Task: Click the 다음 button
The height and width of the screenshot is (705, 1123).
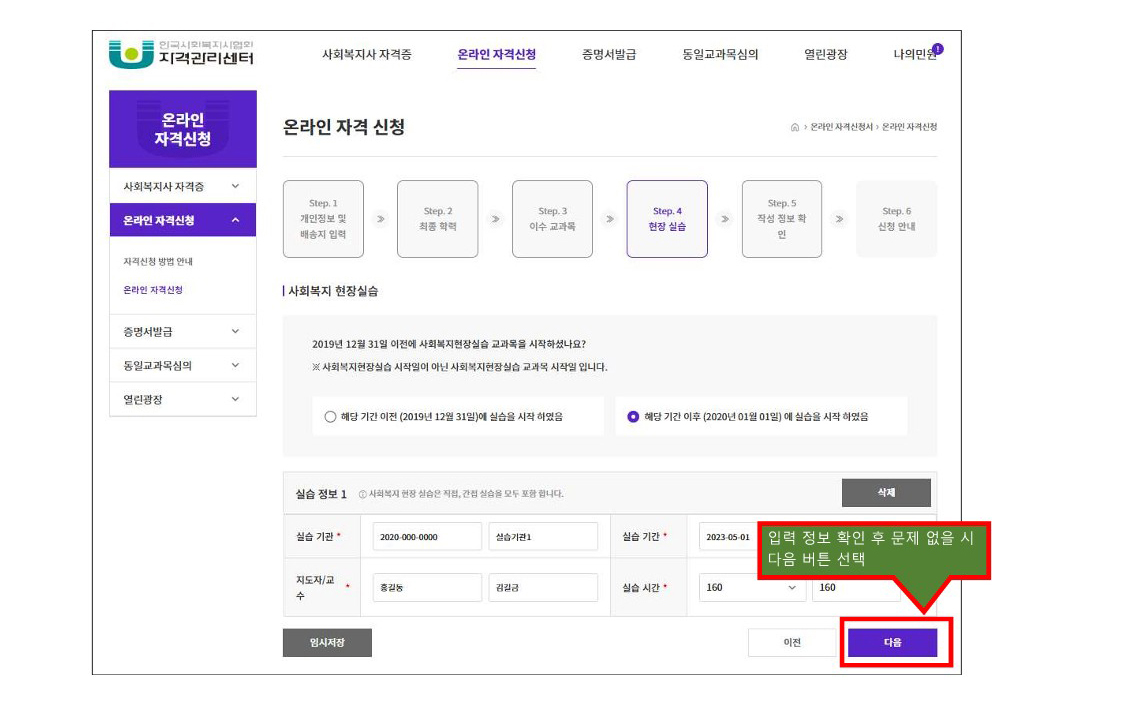Action: click(x=892, y=643)
